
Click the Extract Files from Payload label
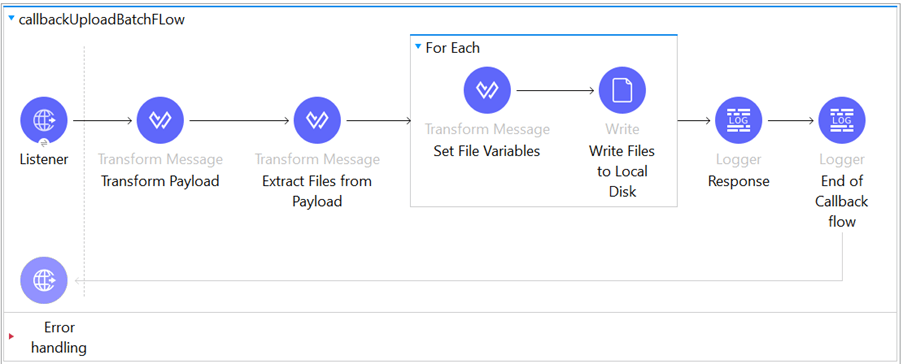click(317, 191)
